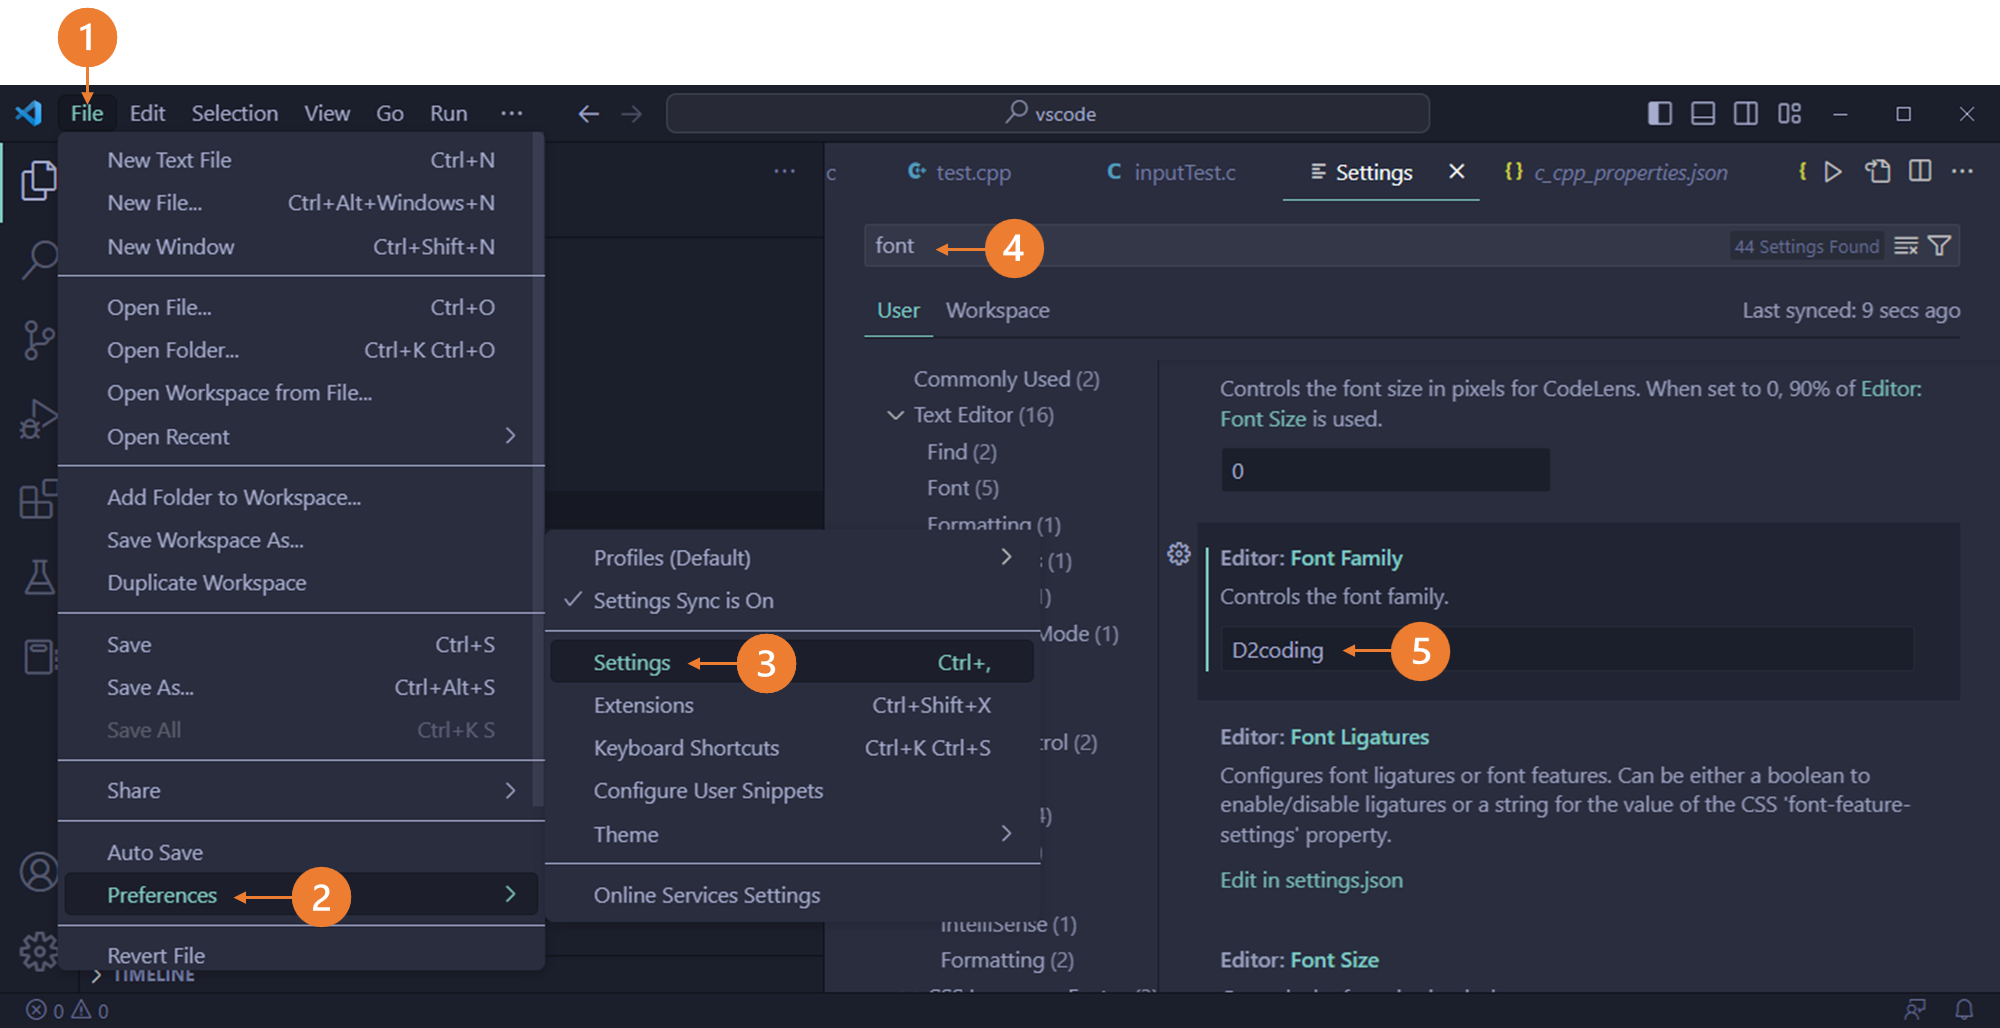Open the Edit menu
Screen dimensions: 2000x1028
point(147,113)
